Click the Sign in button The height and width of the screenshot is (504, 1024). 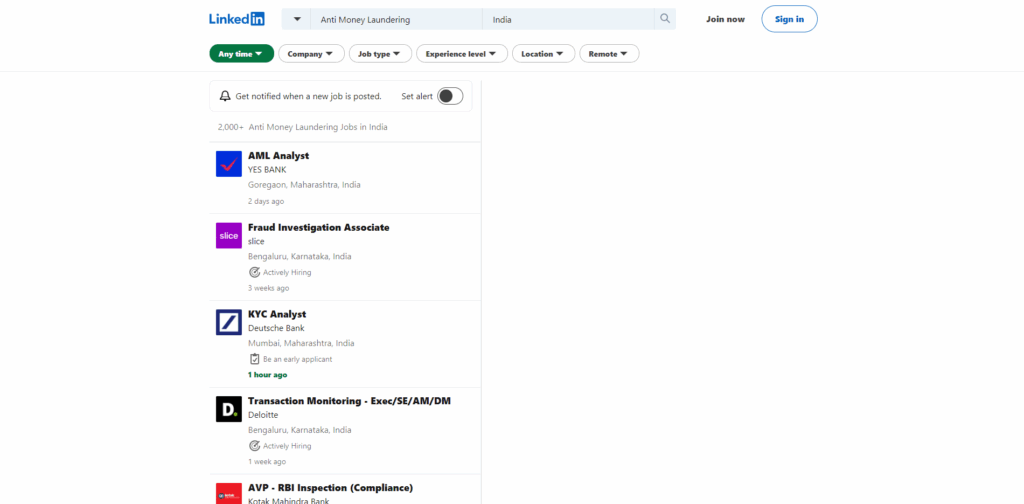tap(789, 19)
